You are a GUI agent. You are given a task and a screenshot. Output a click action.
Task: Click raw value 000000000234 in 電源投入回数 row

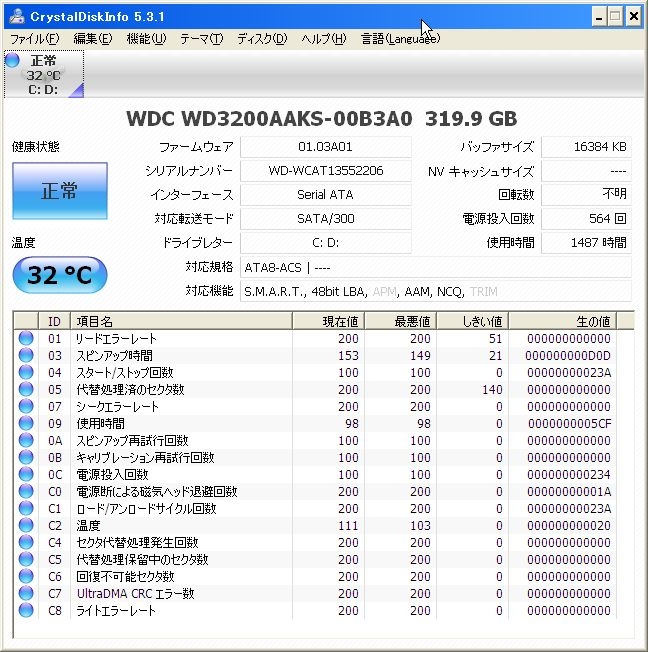pos(569,474)
